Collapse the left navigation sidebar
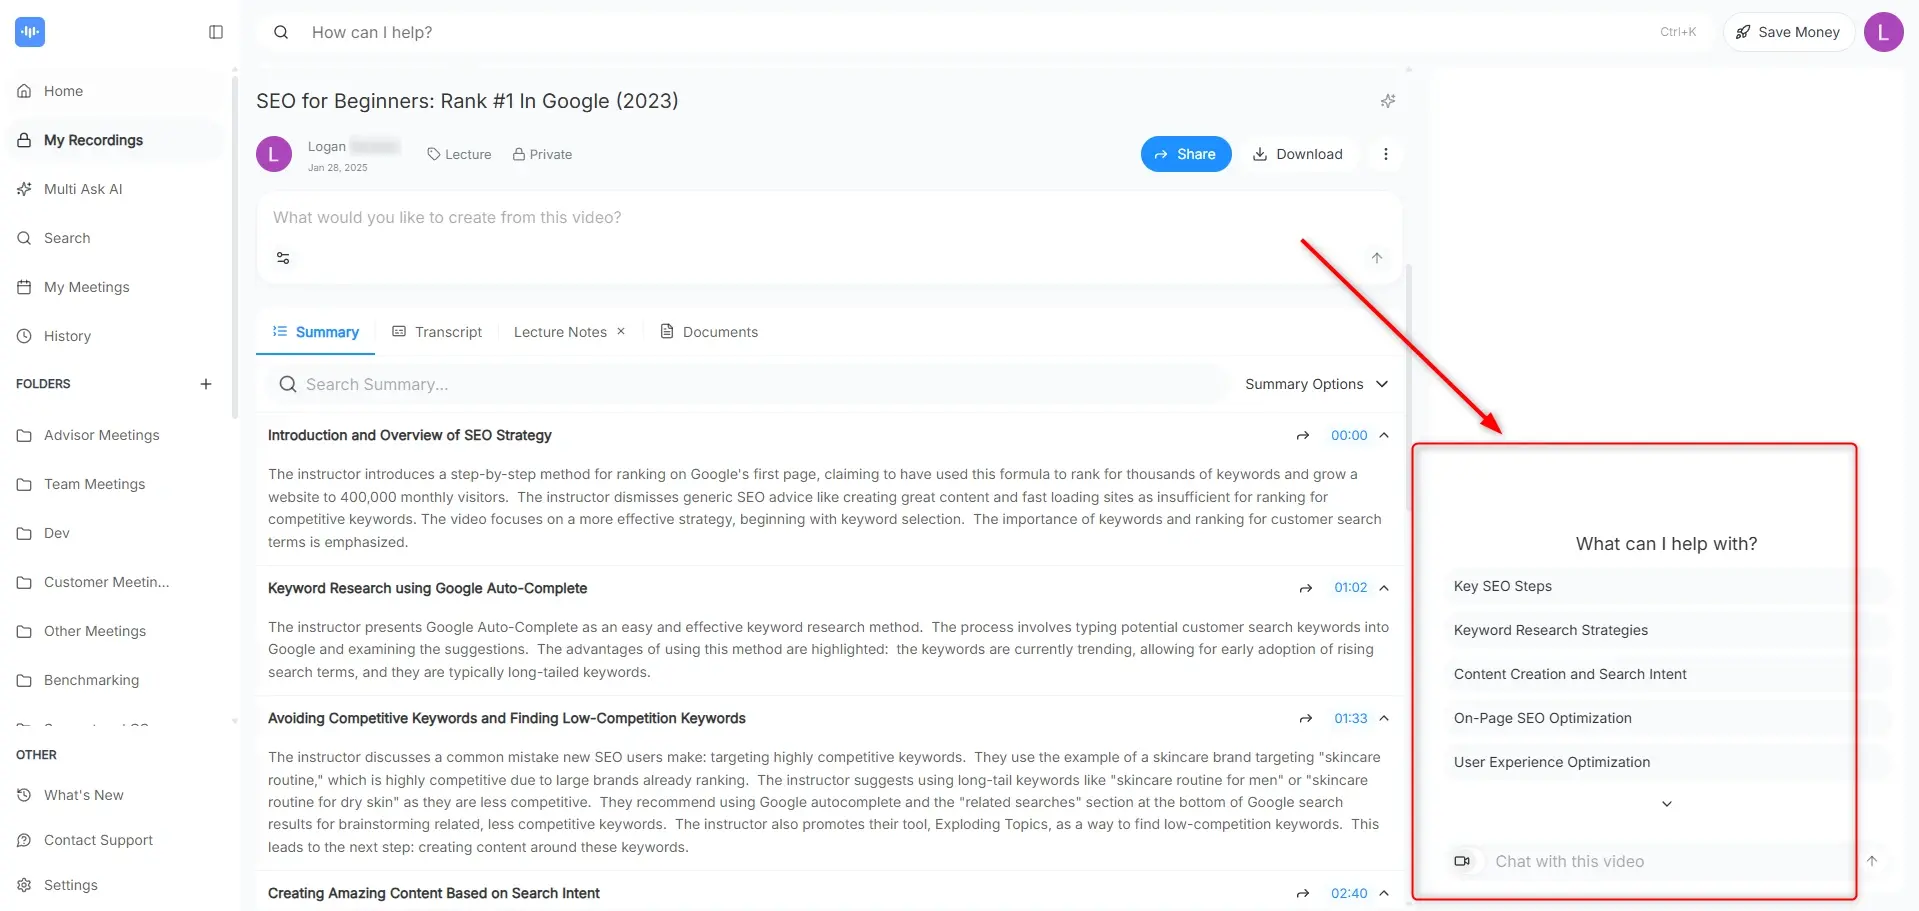This screenshot has height=911, width=1919. click(x=215, y=32)
